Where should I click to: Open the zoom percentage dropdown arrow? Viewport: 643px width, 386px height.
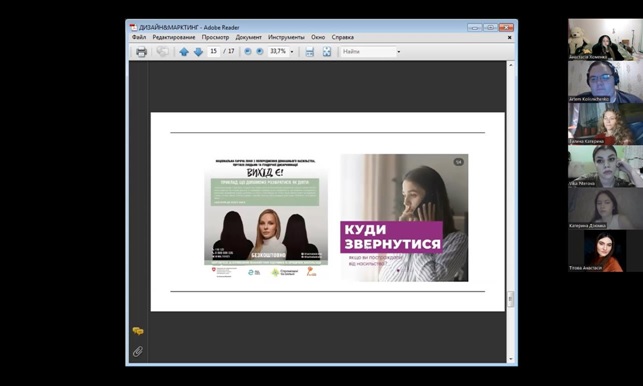tap(292, 52)
